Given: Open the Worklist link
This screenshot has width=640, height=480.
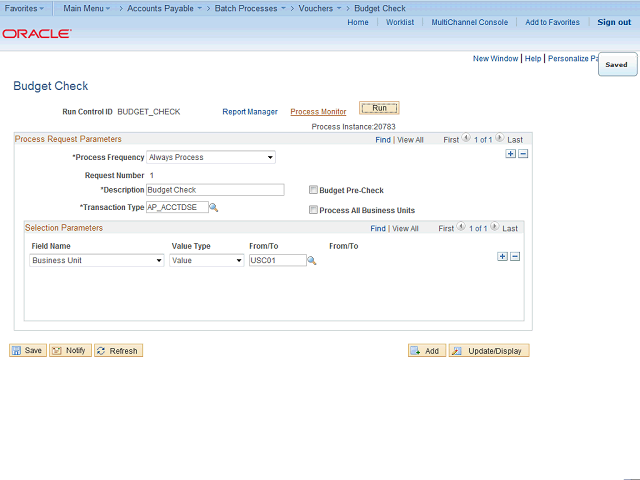Looking at the screenshot, I should (400, 22).
